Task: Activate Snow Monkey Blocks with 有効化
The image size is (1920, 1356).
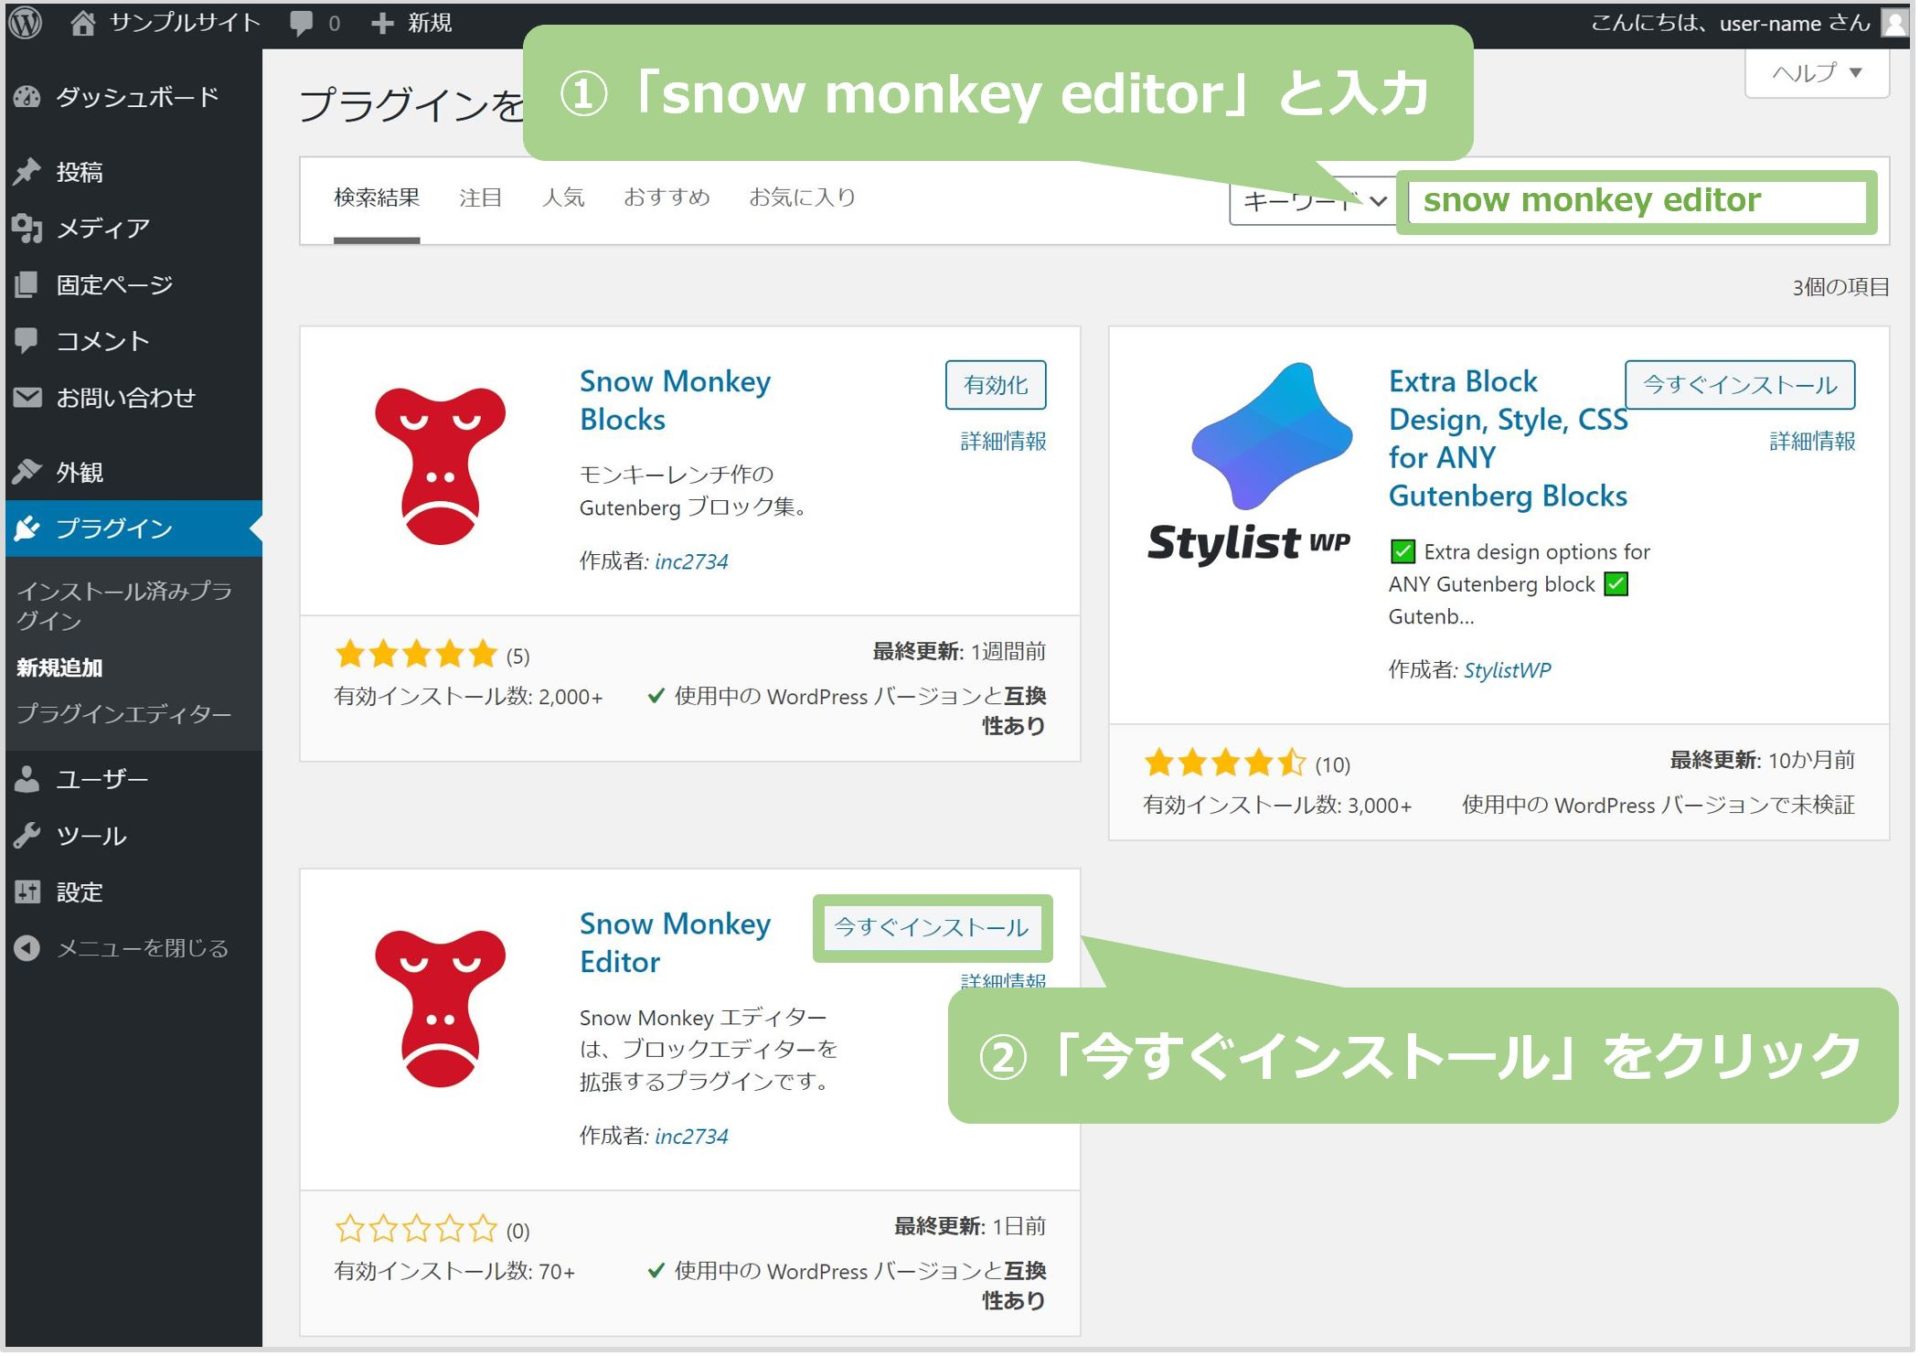Action: (995, 385)
